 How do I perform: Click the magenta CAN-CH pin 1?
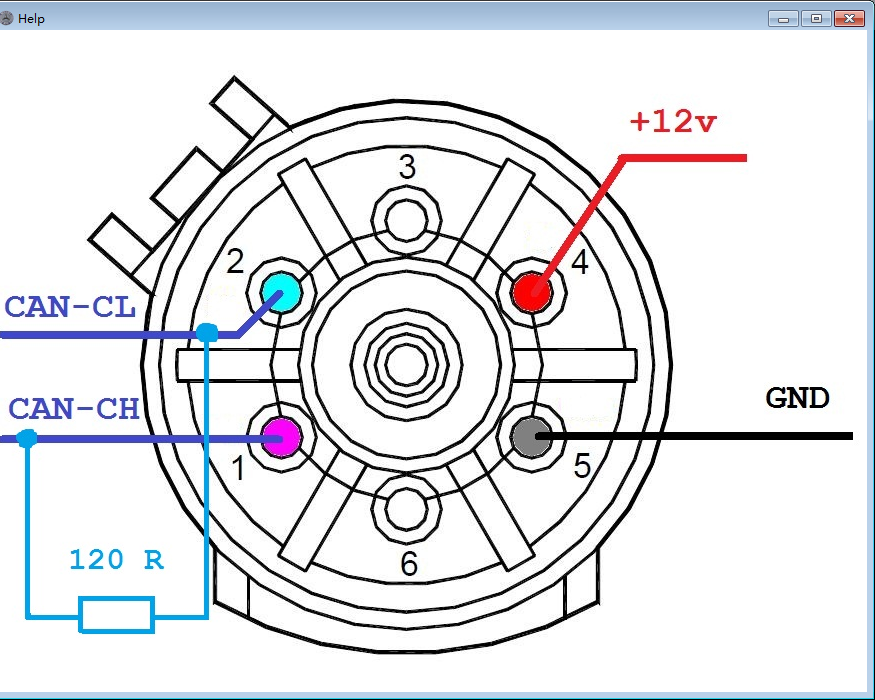pos(281,436)
